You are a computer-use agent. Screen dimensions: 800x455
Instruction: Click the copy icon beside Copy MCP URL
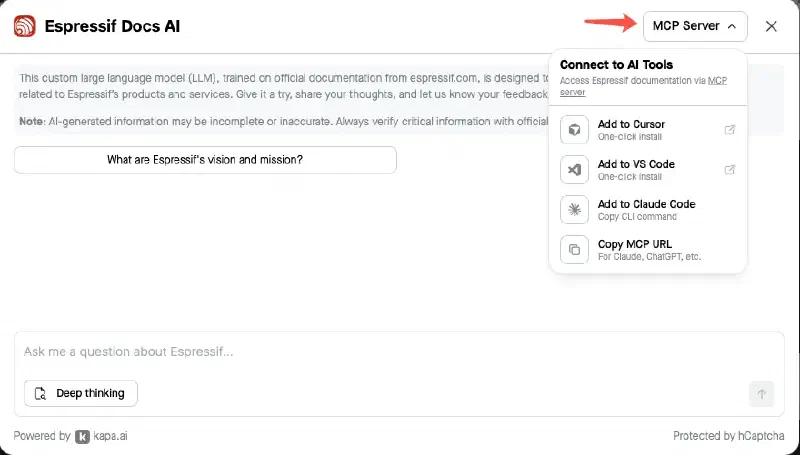[574, 249]
